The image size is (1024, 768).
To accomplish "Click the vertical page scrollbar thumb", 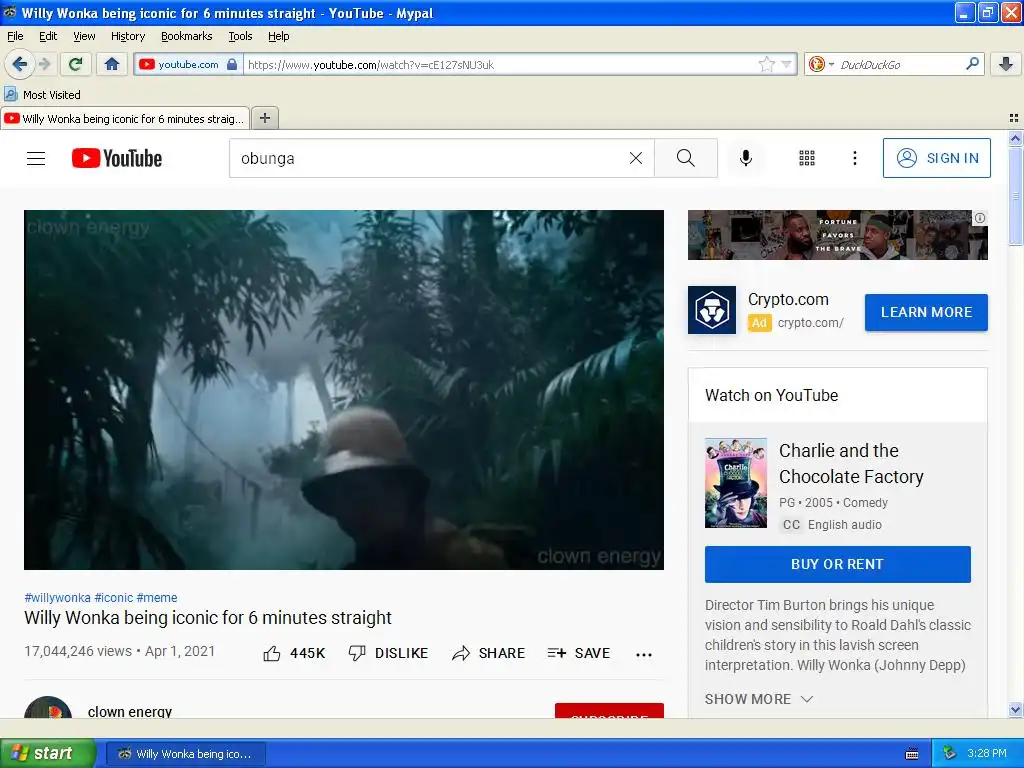I will 1015,196.
